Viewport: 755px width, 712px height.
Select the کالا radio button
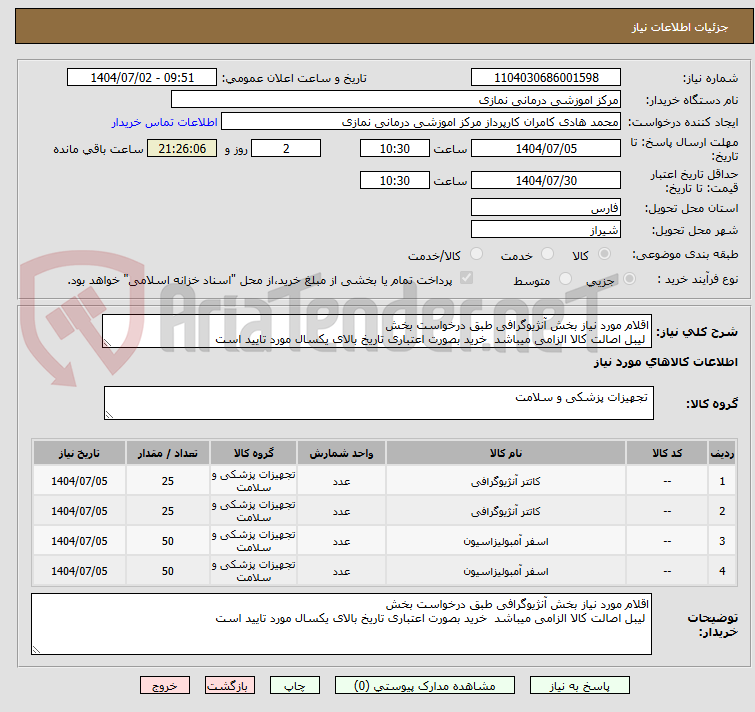pyautogui.click(x=606, y=255)
